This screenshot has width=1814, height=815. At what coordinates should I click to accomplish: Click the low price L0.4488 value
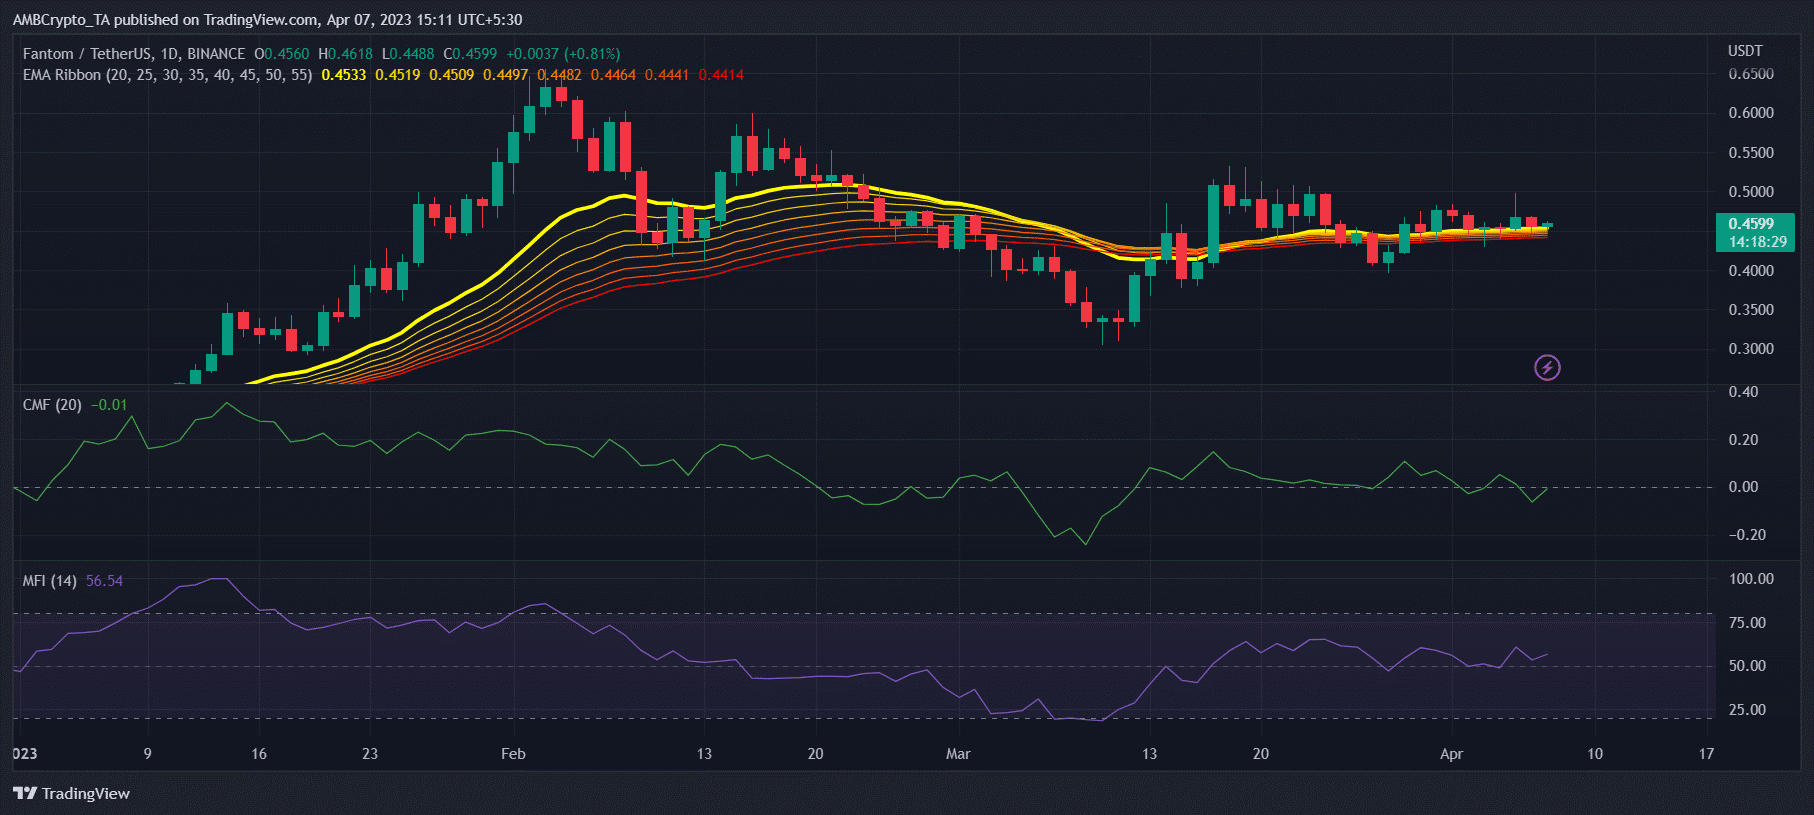coord(408,54)
